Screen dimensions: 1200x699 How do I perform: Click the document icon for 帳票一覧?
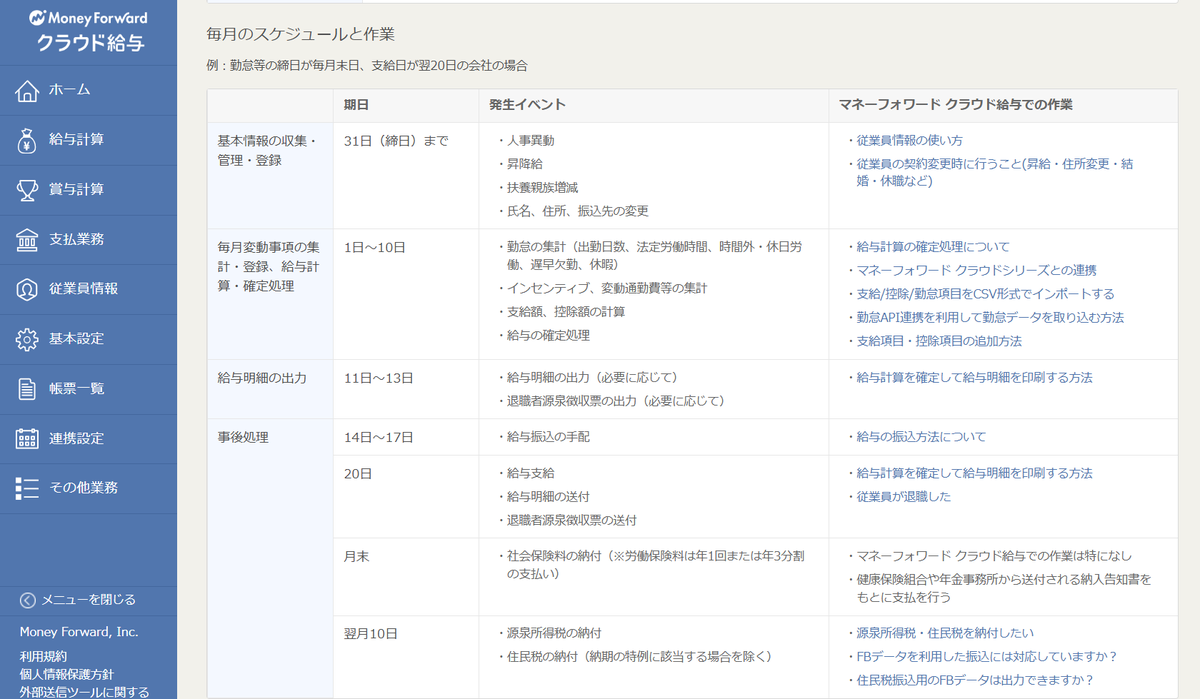(27, 389)
